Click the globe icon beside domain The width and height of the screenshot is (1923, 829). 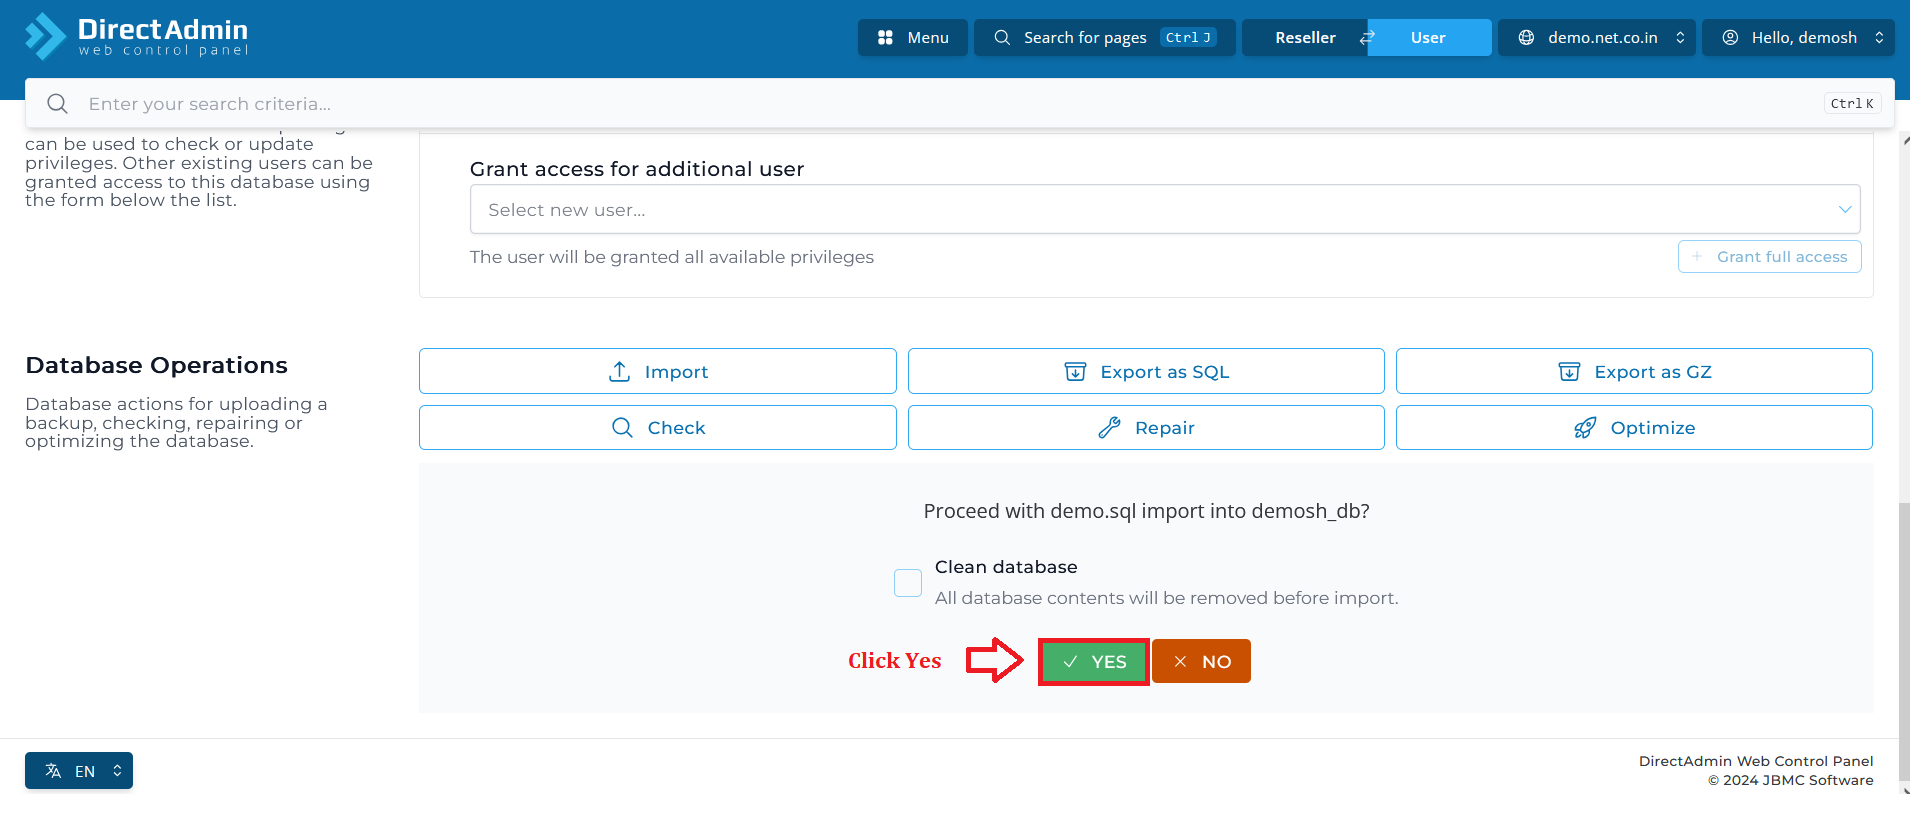(1526, 37)
